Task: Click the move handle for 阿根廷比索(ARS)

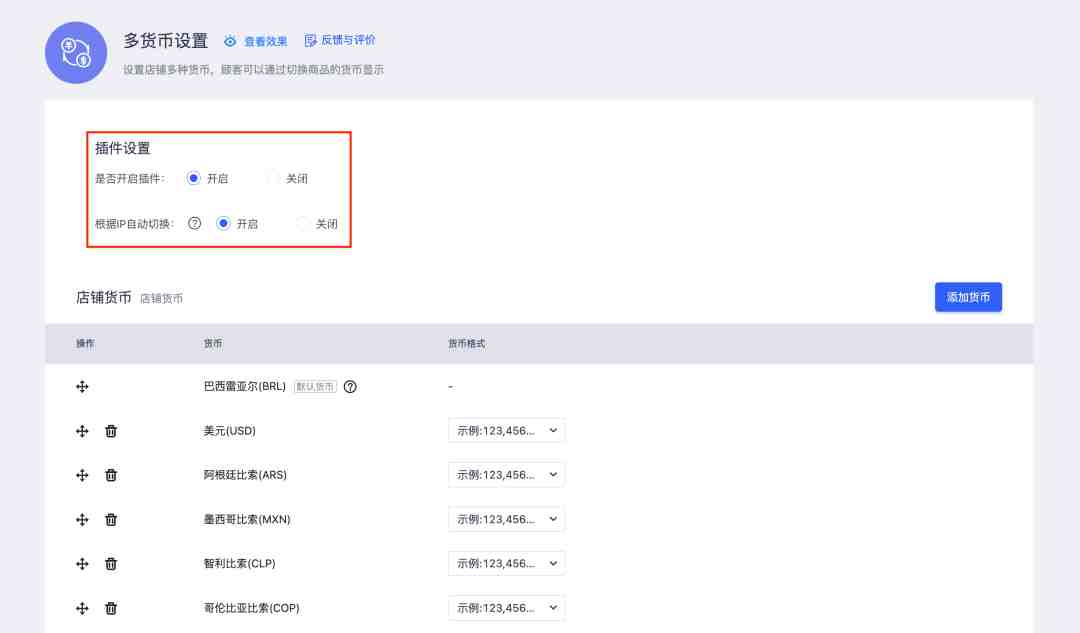Action: tap(82, 475)
